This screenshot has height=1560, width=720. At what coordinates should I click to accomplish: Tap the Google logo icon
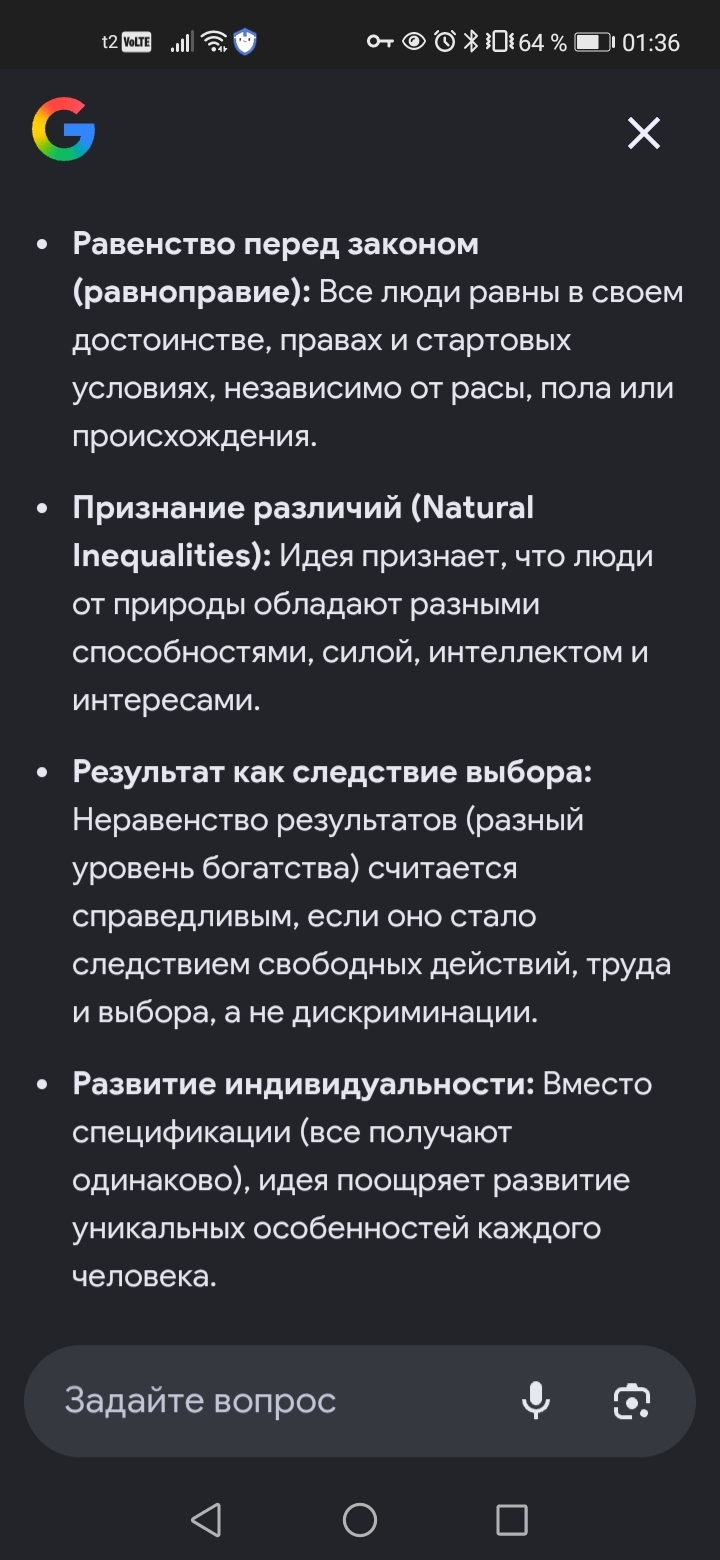point(63,129)
